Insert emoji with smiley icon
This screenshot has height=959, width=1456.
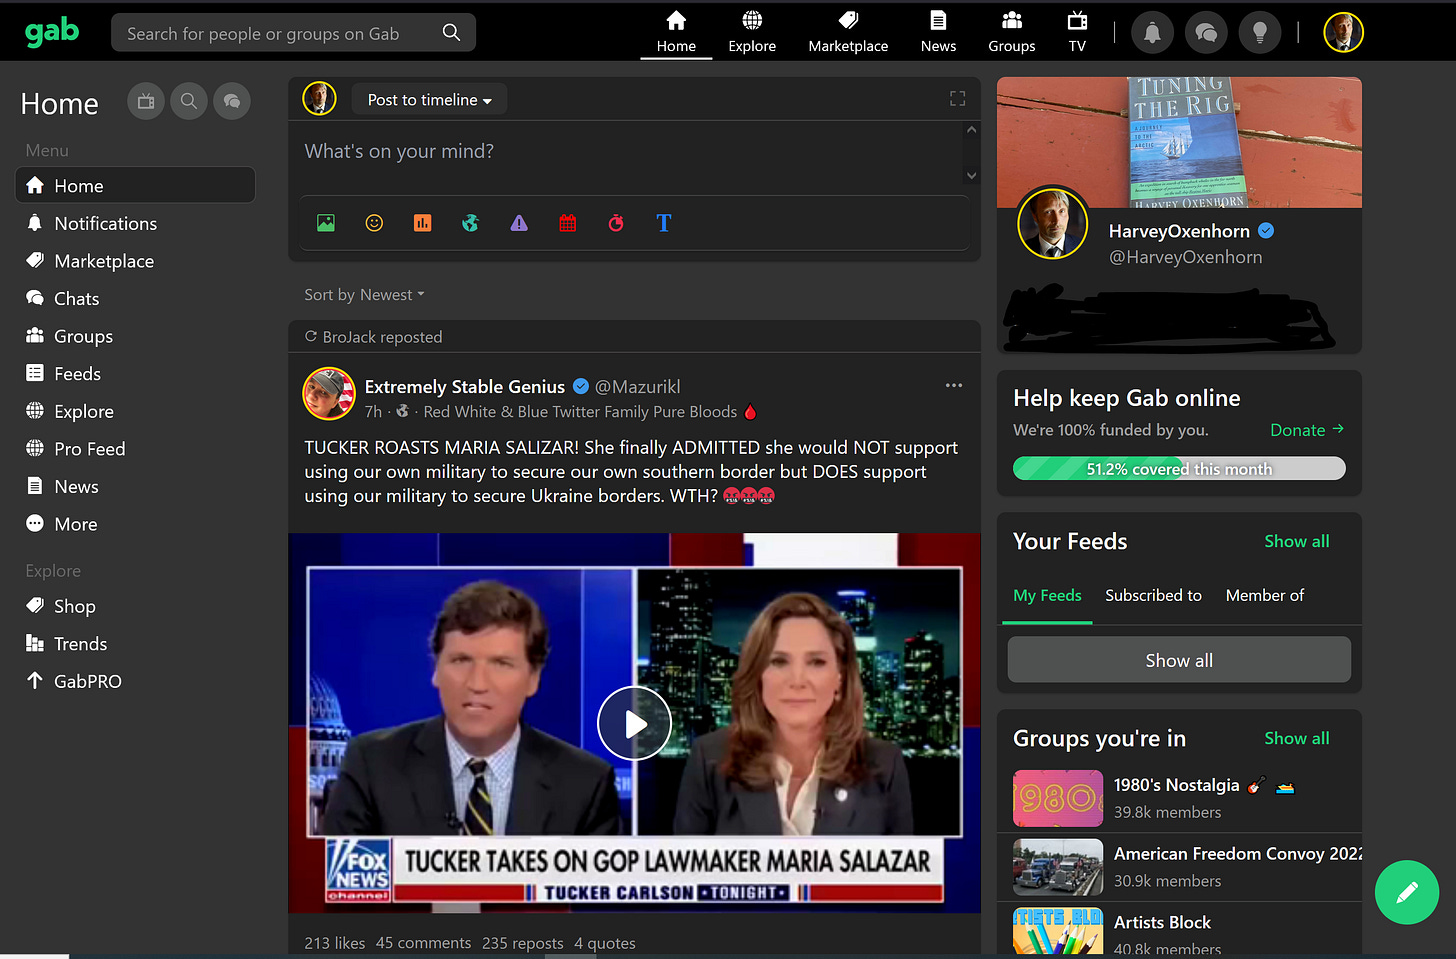click(374, 223)
